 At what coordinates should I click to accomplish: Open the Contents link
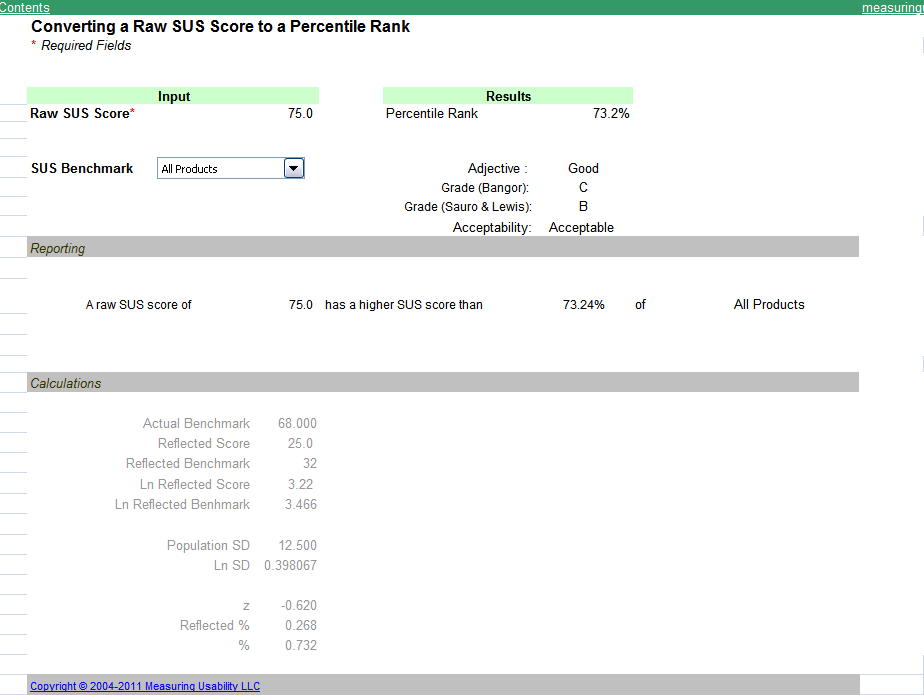pos(25,8)
